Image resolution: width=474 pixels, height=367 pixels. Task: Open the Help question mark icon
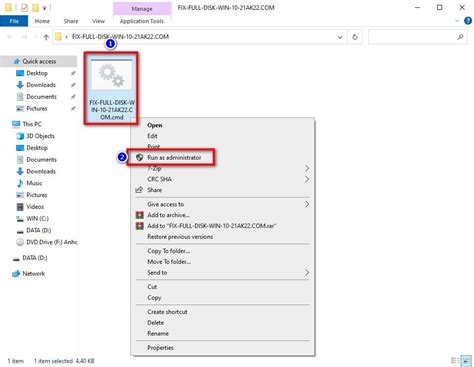(x=468, y=21)
